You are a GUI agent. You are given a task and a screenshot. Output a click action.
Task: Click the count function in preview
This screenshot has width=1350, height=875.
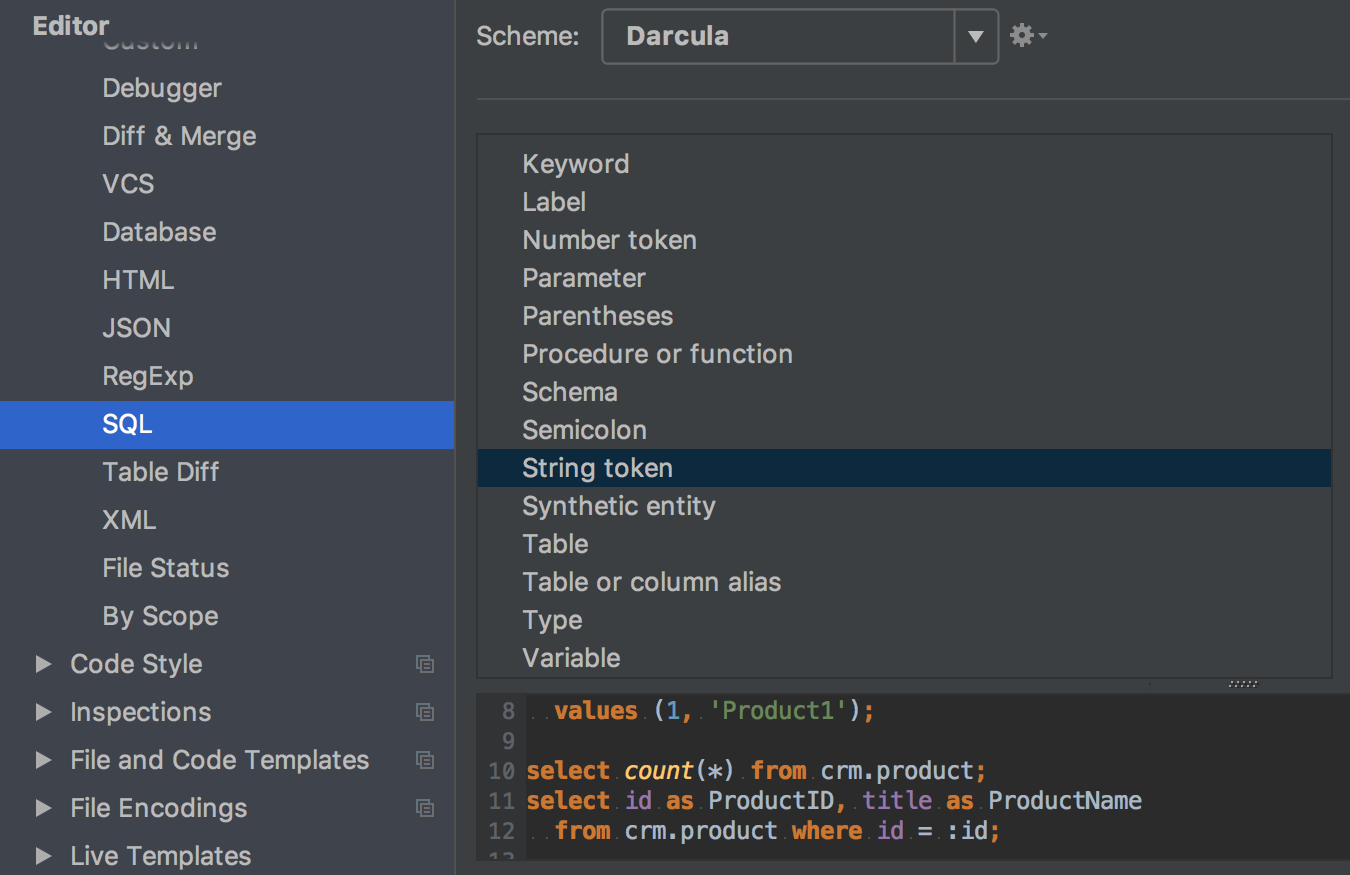[x=659, y=771]
